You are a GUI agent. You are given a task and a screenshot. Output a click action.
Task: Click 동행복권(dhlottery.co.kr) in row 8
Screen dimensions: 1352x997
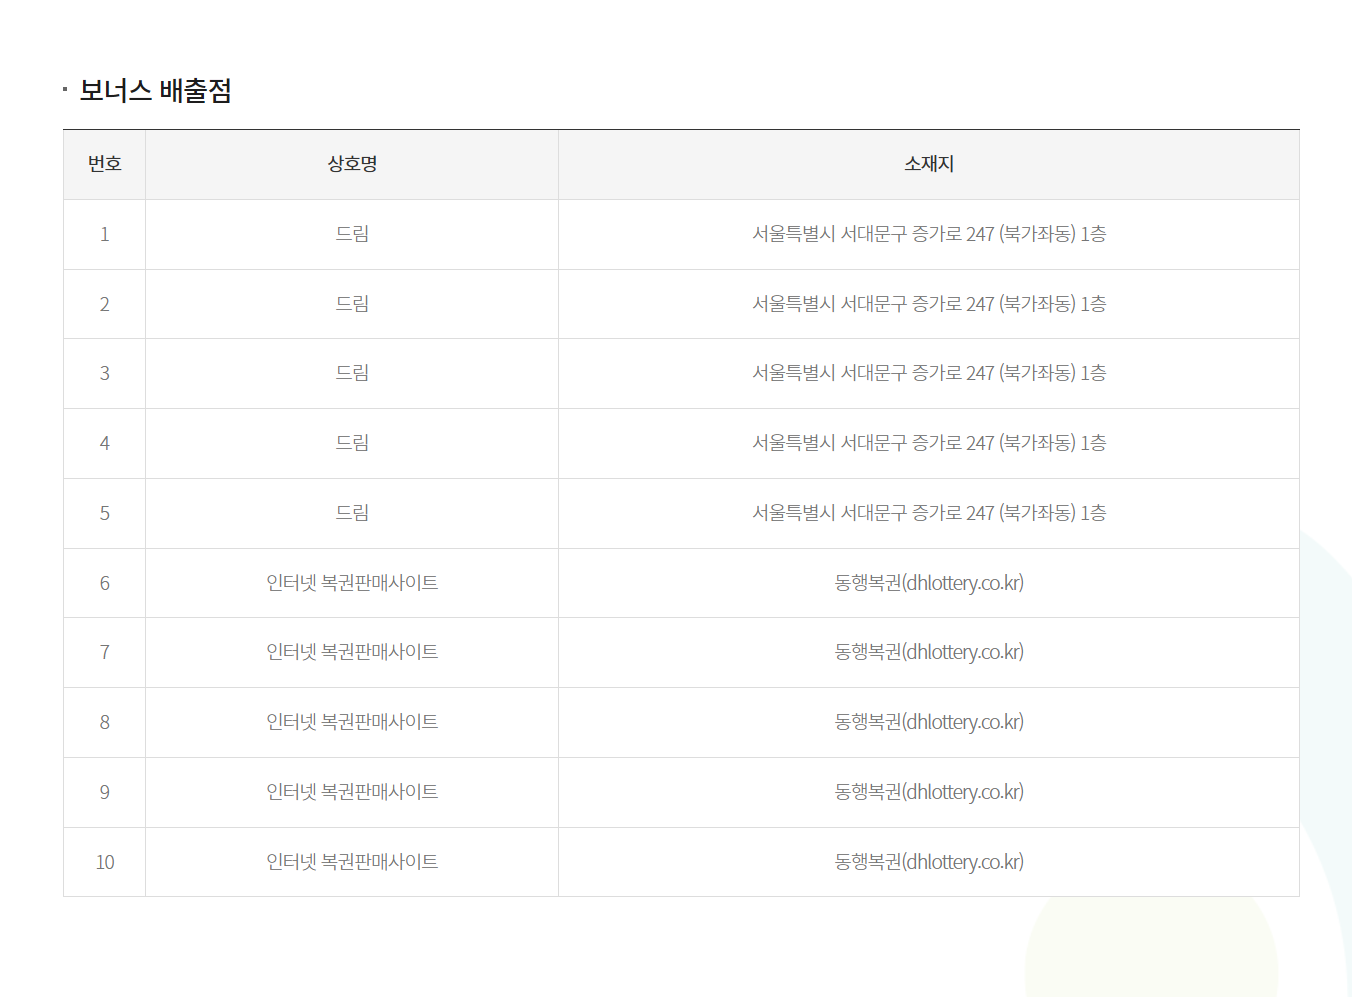929,722
